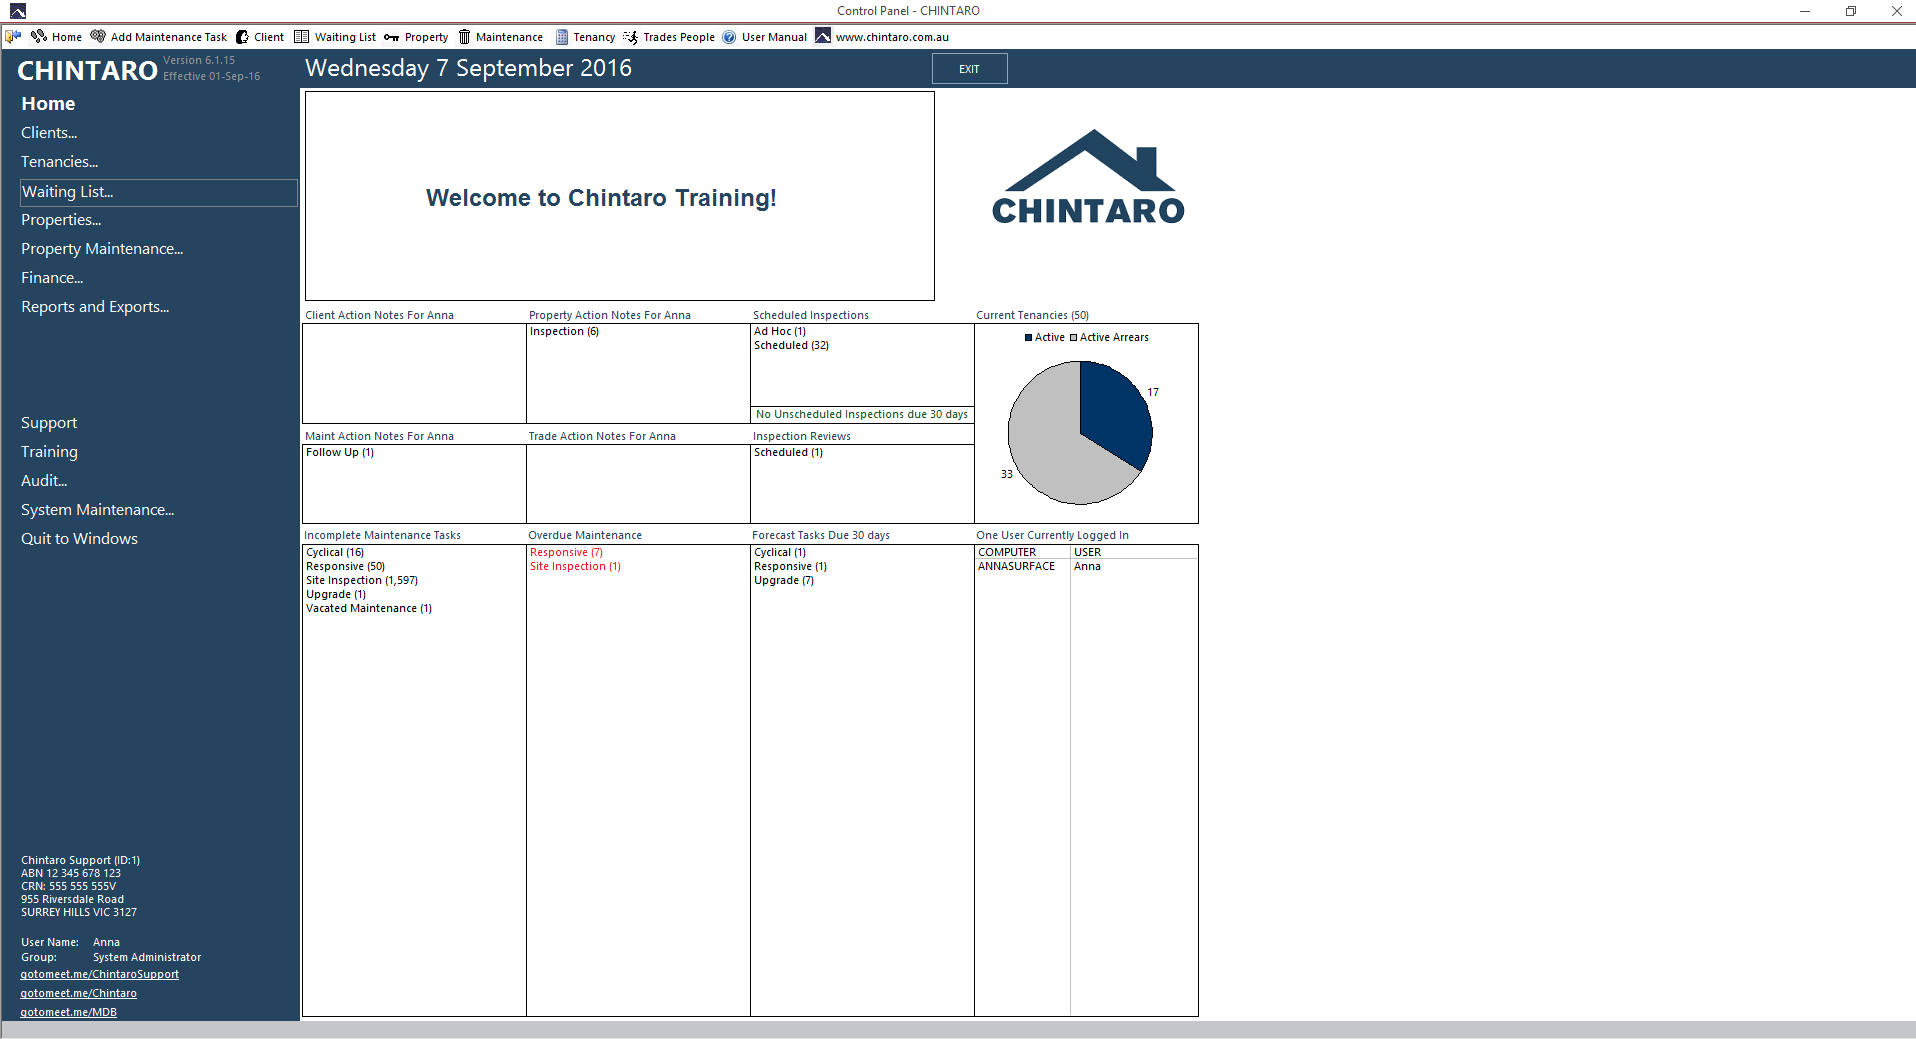The height and width of the screenshot is (1039, 1916).
Task: Open Waiting List toolbar label
Action: (x=345, y=37)
